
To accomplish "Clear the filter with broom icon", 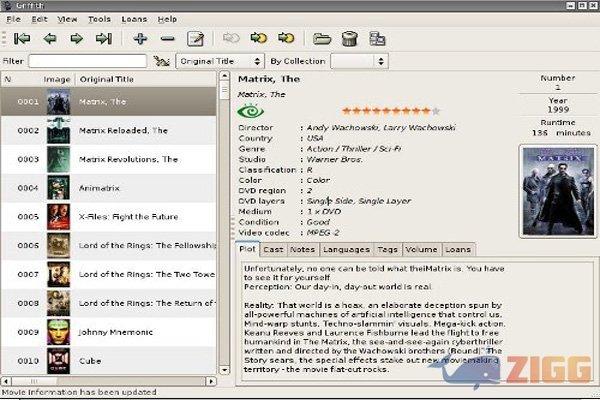I will 162,61.
